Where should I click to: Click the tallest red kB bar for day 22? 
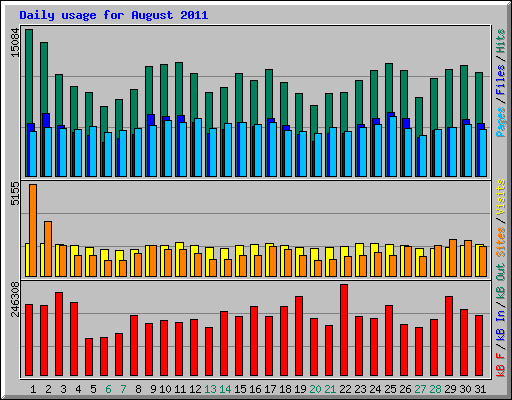[x=344, y=330]
